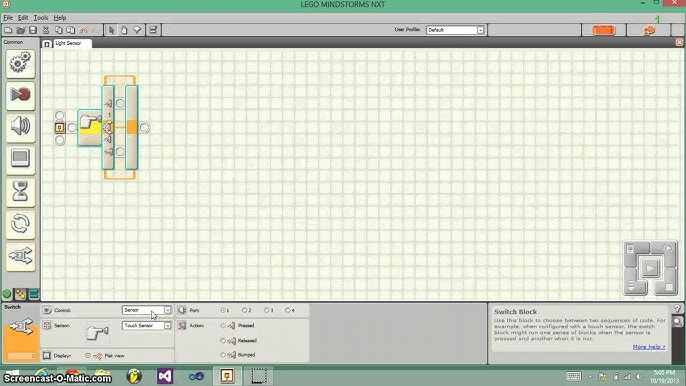Viewport: 686px width, 386px height.
Task: Click the Download button on the controller
Action: click(631, 287)
